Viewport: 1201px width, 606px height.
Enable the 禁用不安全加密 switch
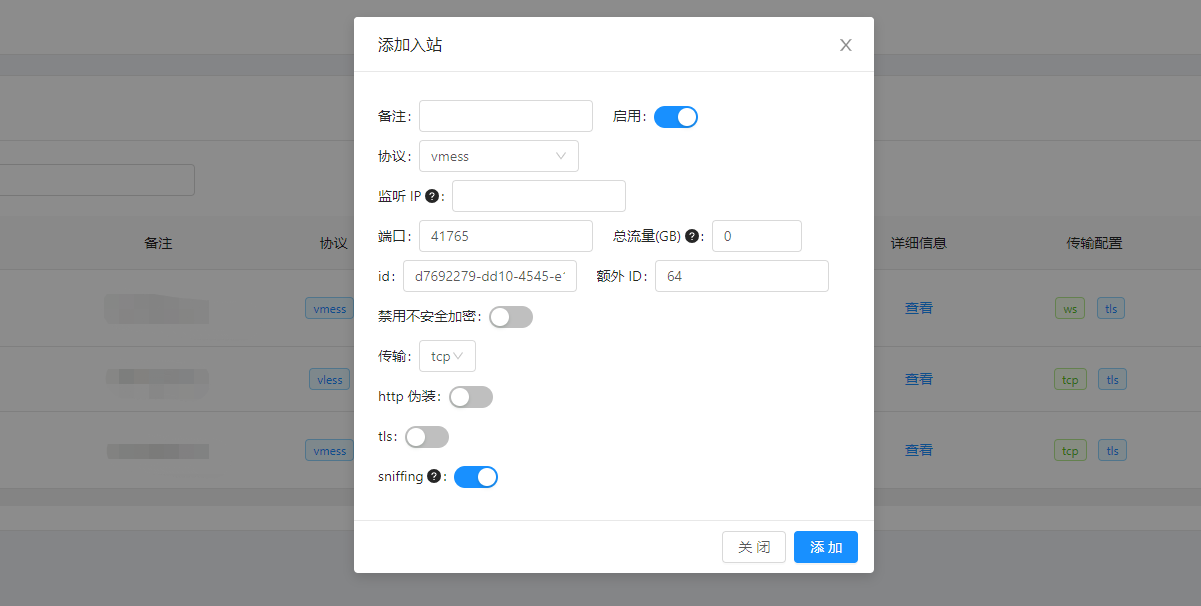[x=510, y=316]
